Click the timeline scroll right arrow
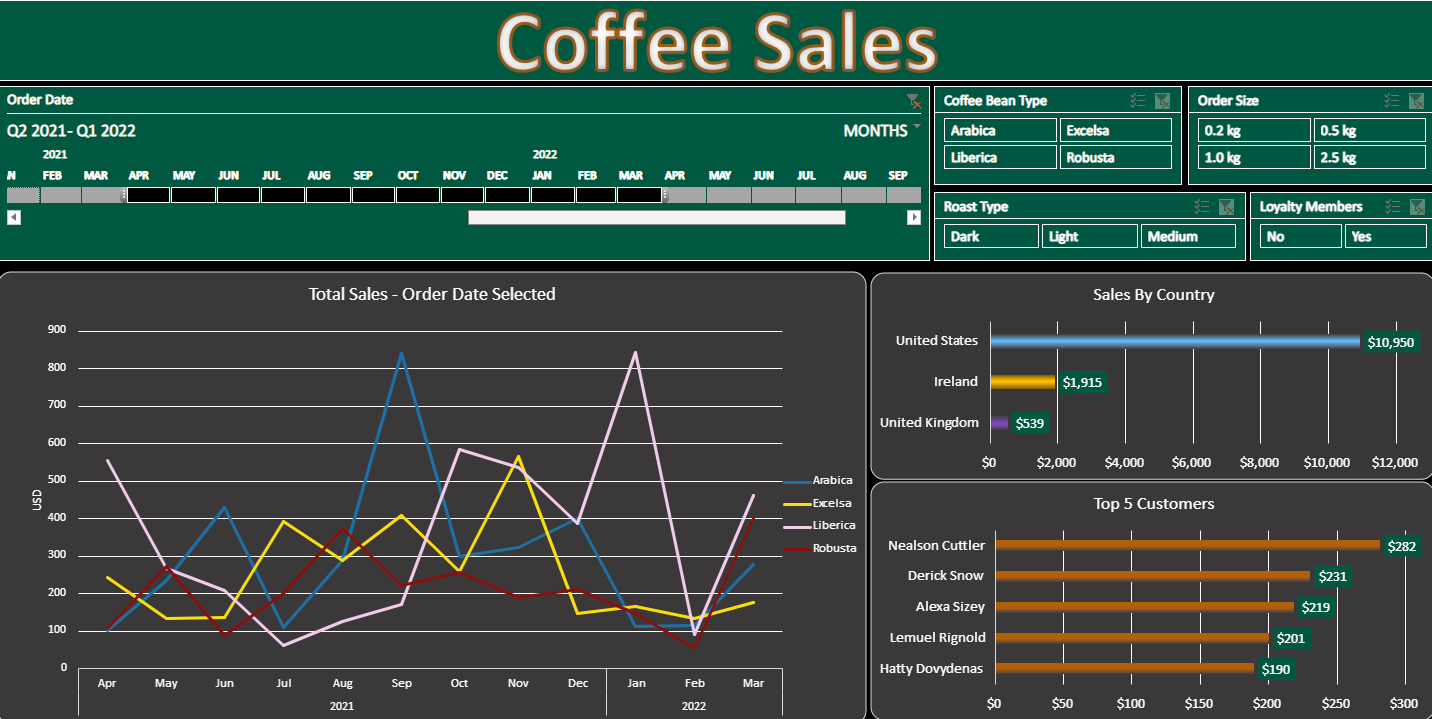This screenshot has width=1432, height=719. coord(913,217)
